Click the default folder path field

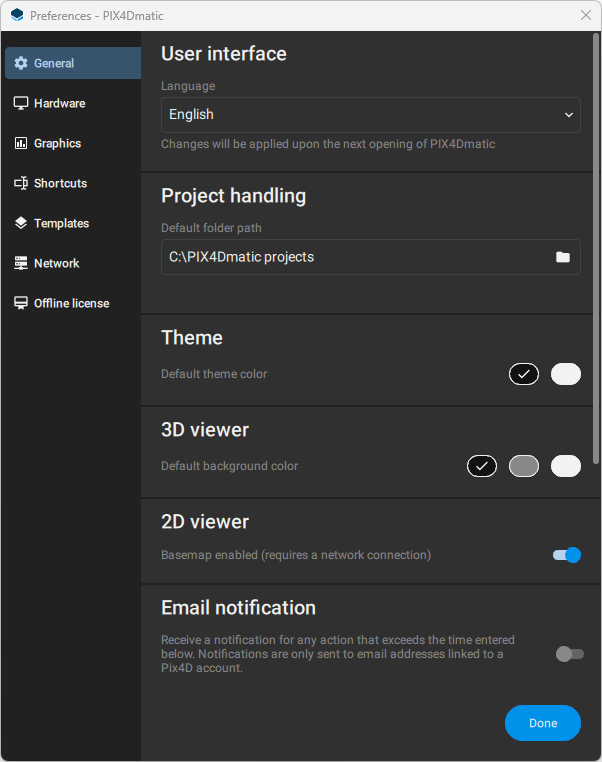coord(371,257)
